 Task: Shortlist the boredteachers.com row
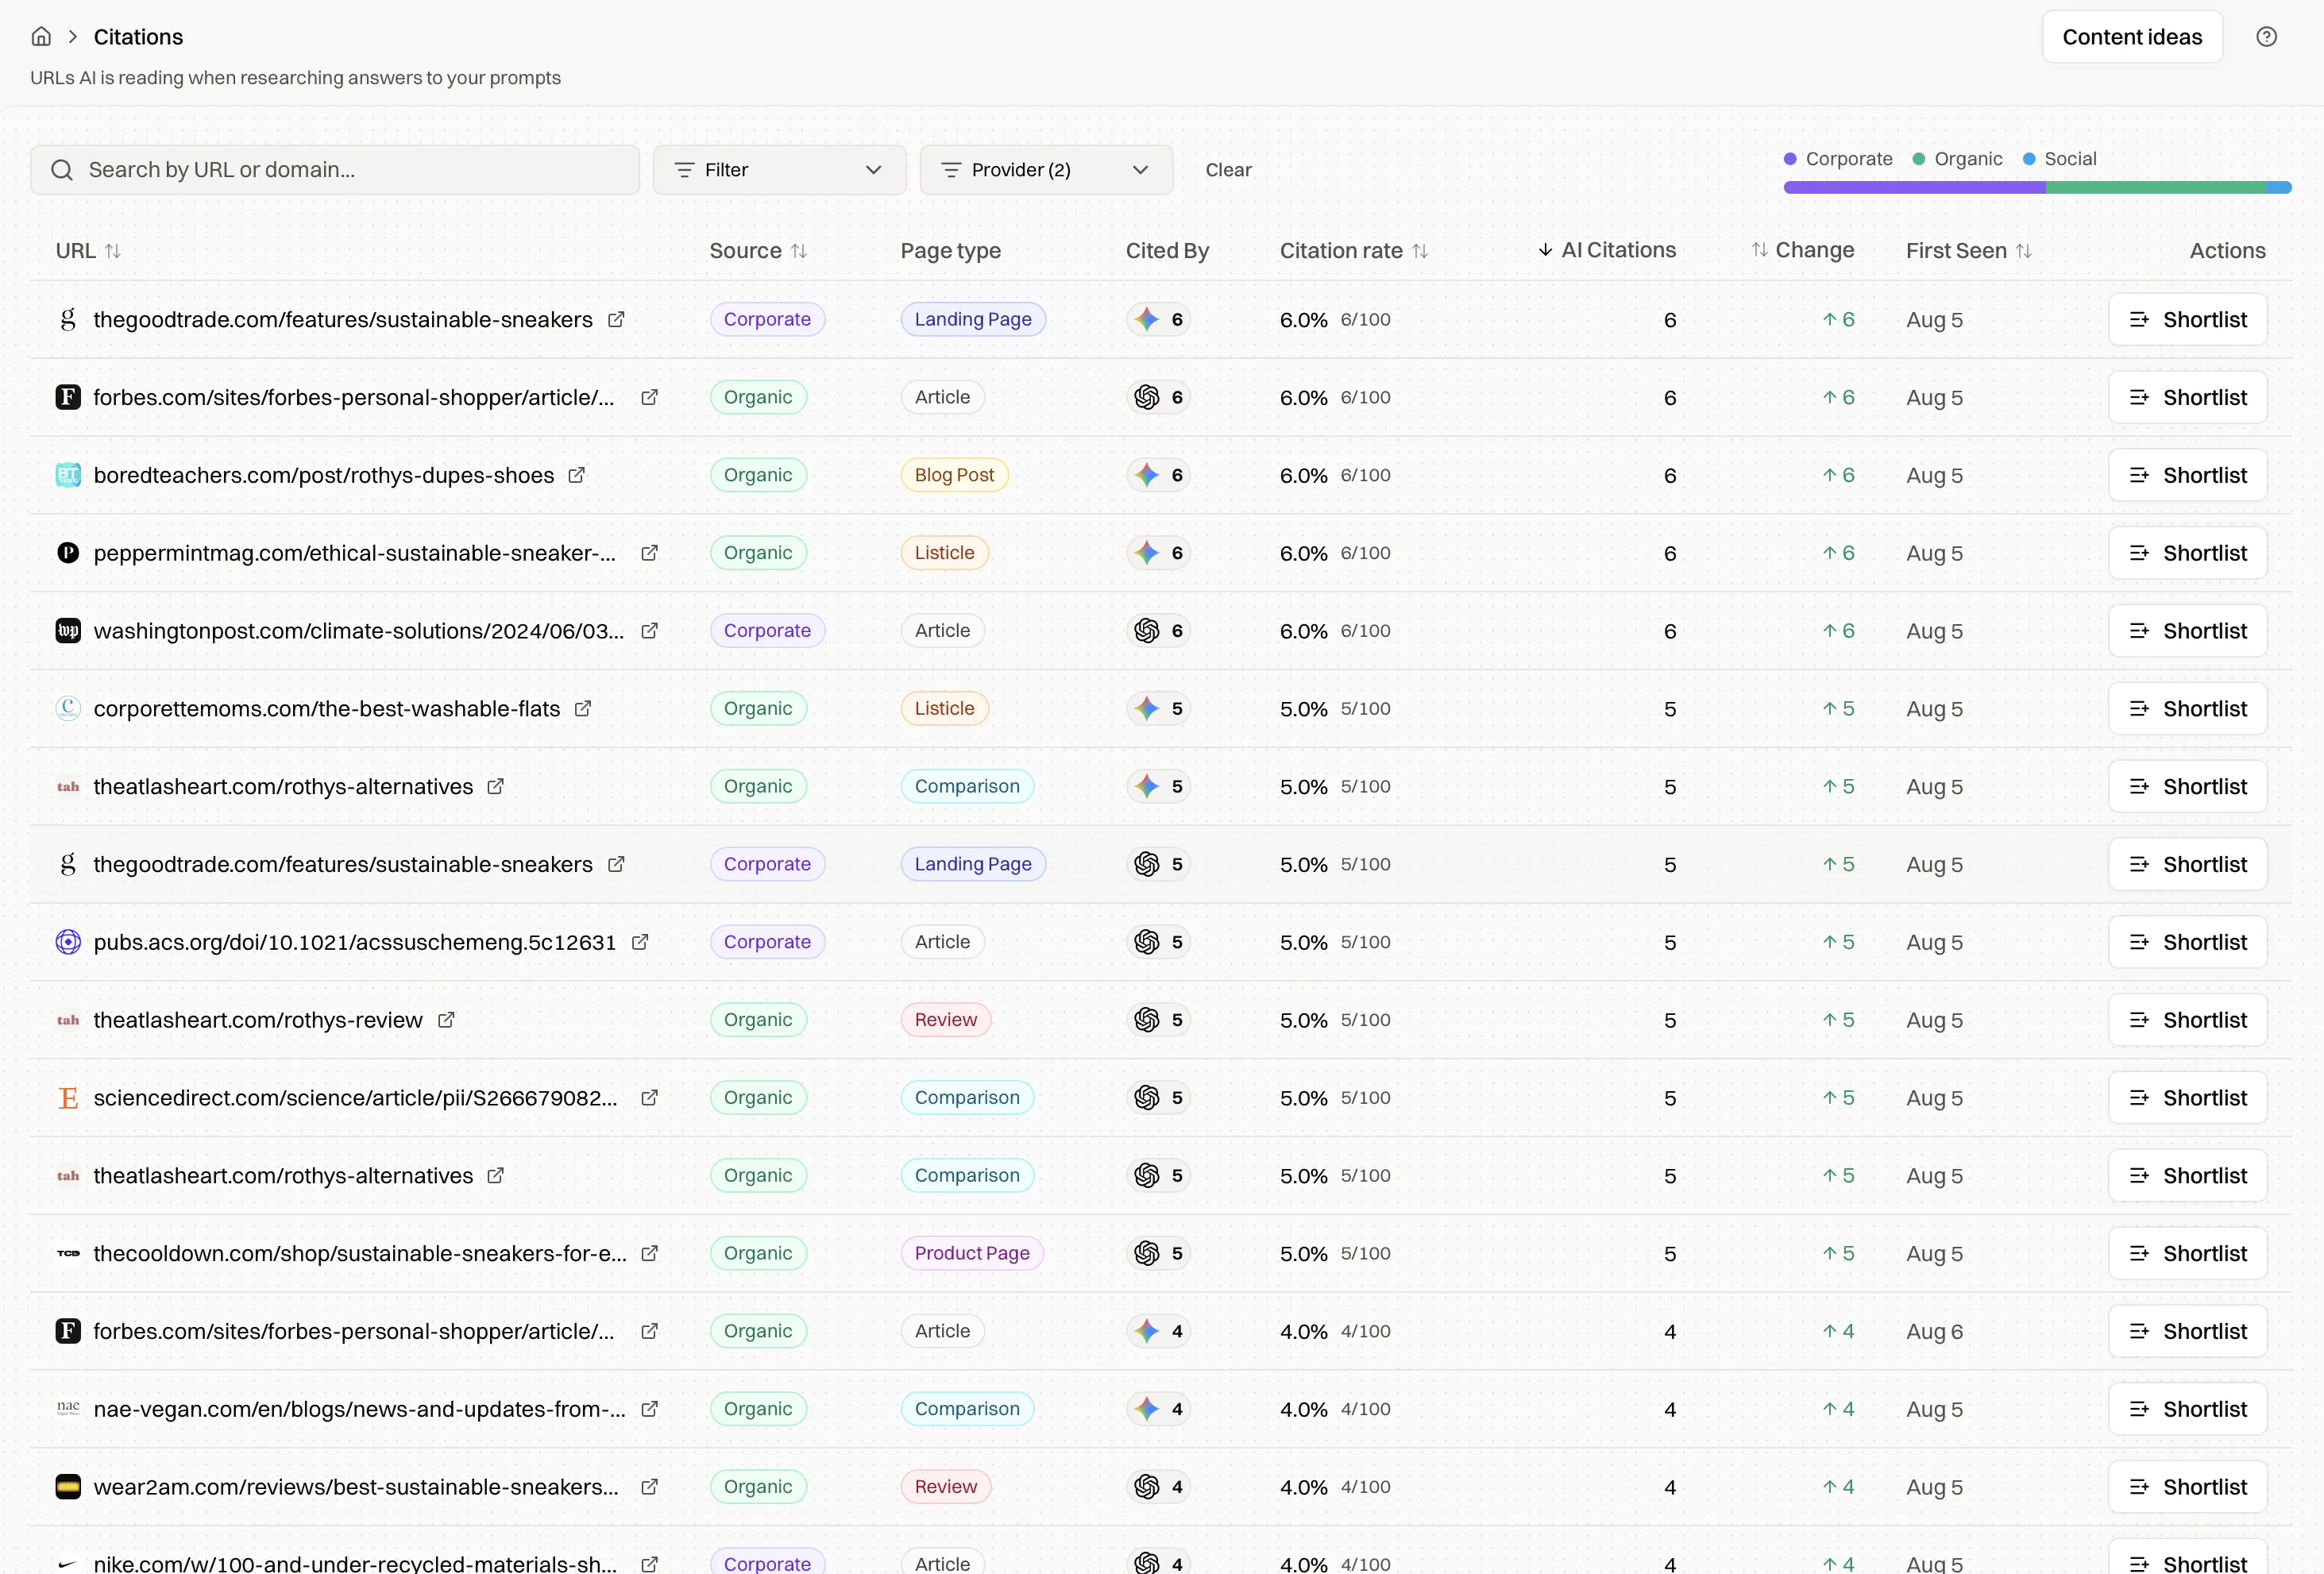click(x=2187, y=475)
